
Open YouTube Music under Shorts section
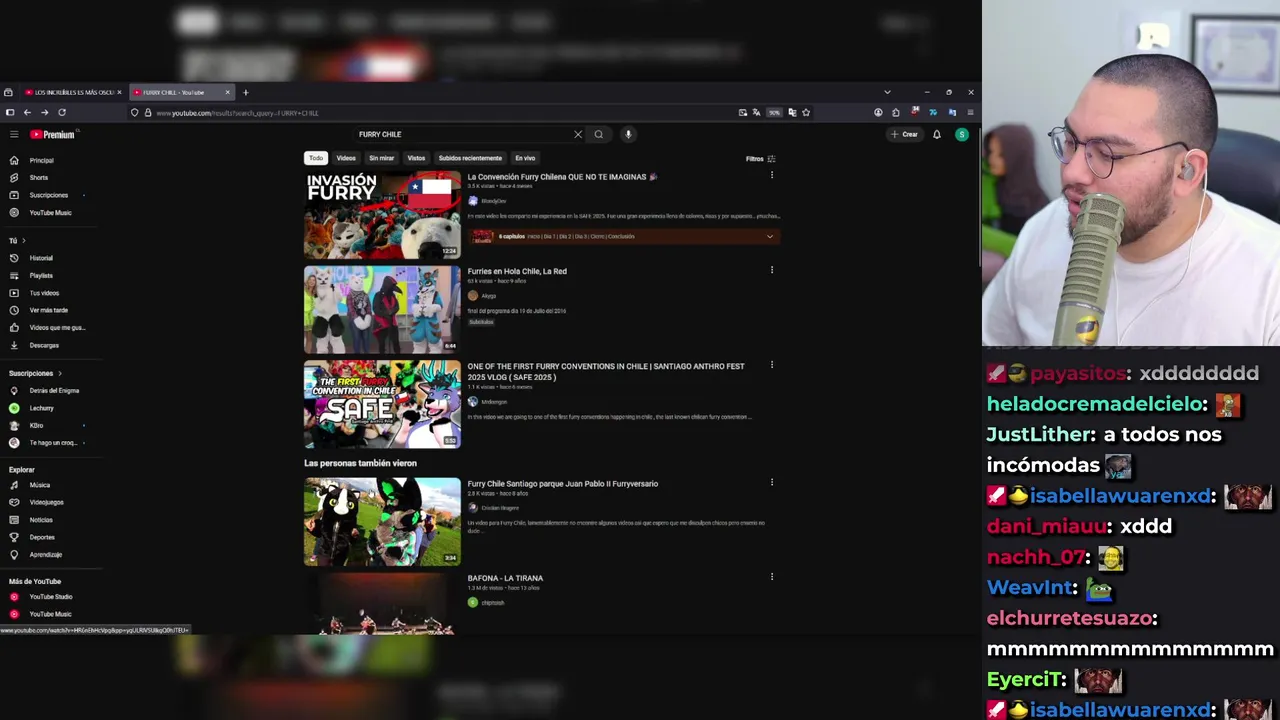pyautogui.click(x=48, y=212)
